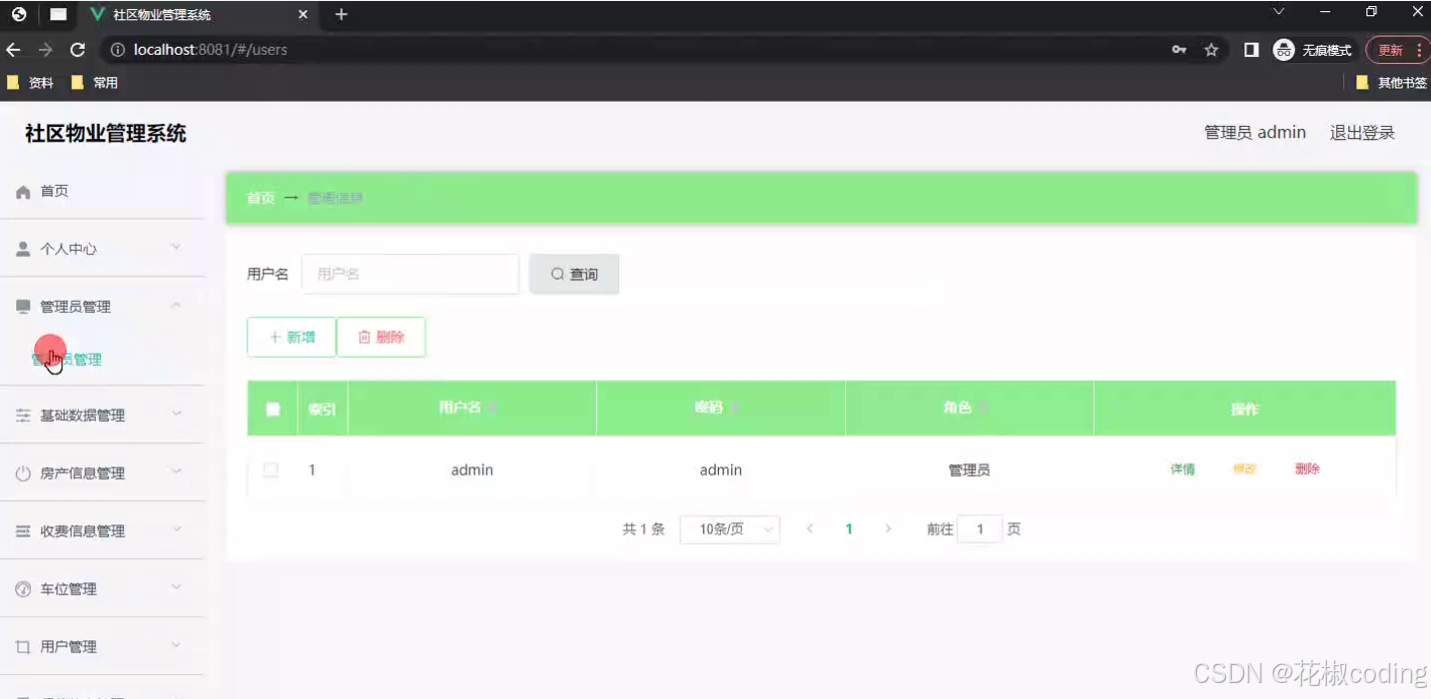Click 退出登录 to log out

point(1362,133)
